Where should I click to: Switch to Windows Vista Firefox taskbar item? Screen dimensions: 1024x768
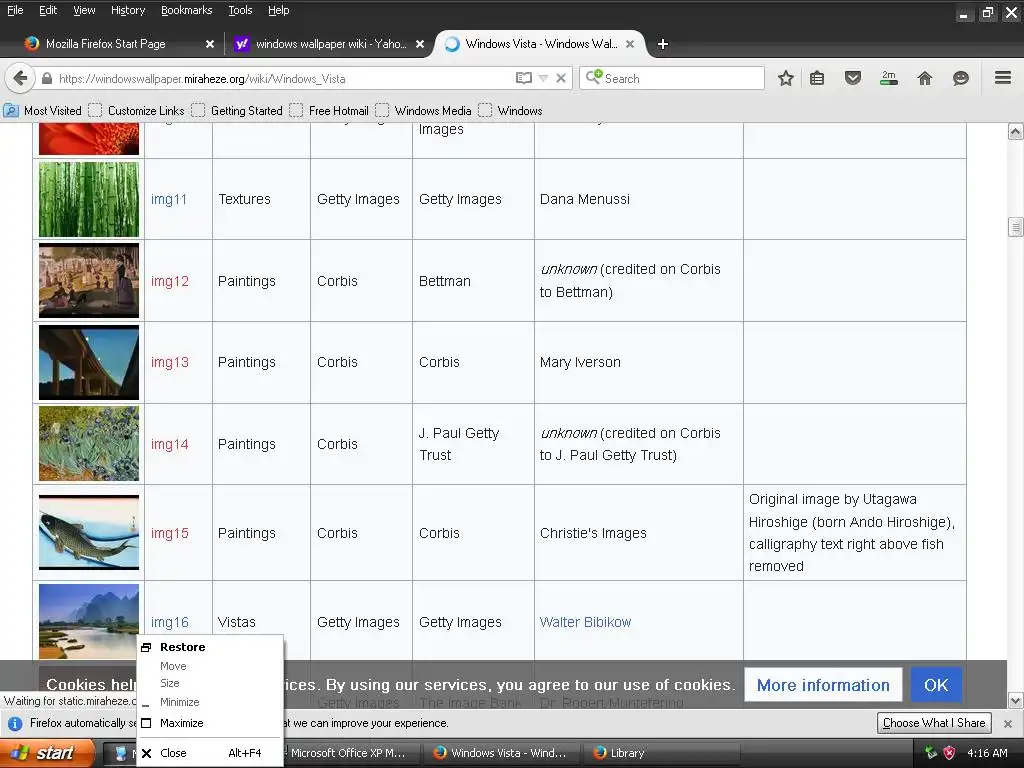504,753
